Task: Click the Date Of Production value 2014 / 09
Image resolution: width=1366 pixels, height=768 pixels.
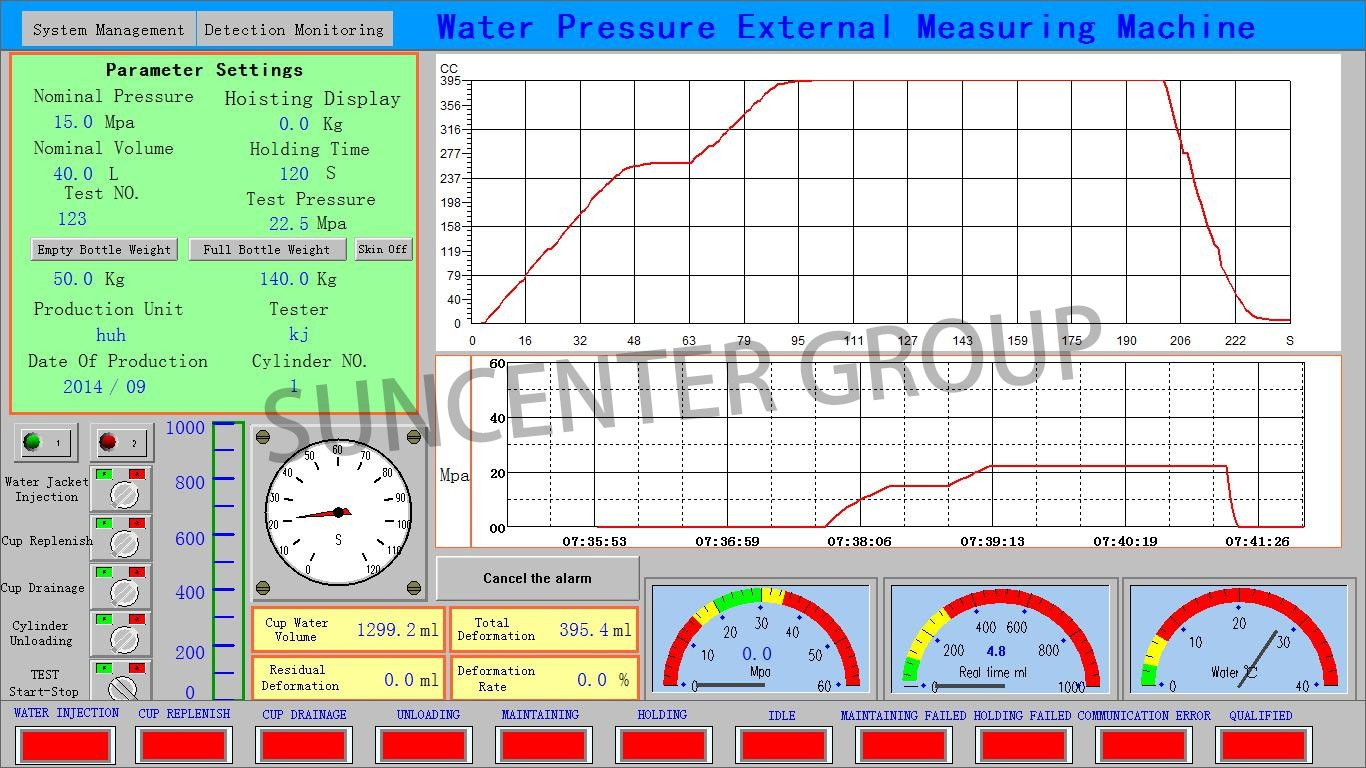Action: [104, 387]
